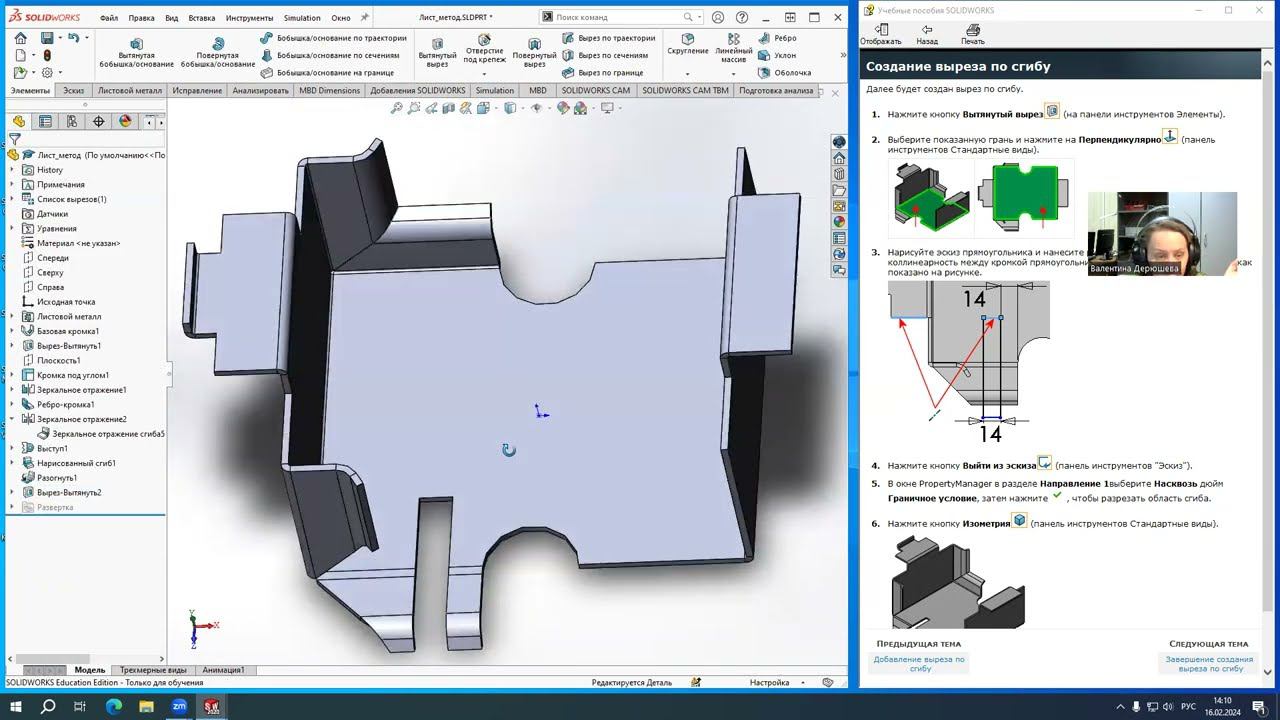Open the DimXpertManager crosshair tab
The width and height of the screenshot is (1280, 720).
98,122
